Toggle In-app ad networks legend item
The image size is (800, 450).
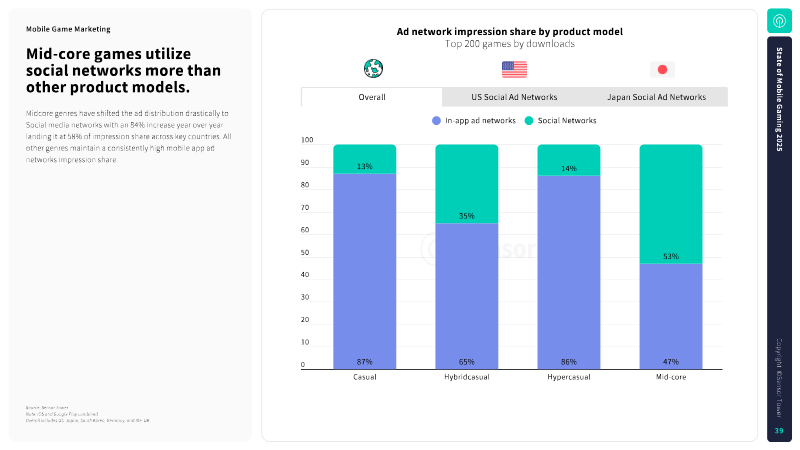tap(473, 120)
